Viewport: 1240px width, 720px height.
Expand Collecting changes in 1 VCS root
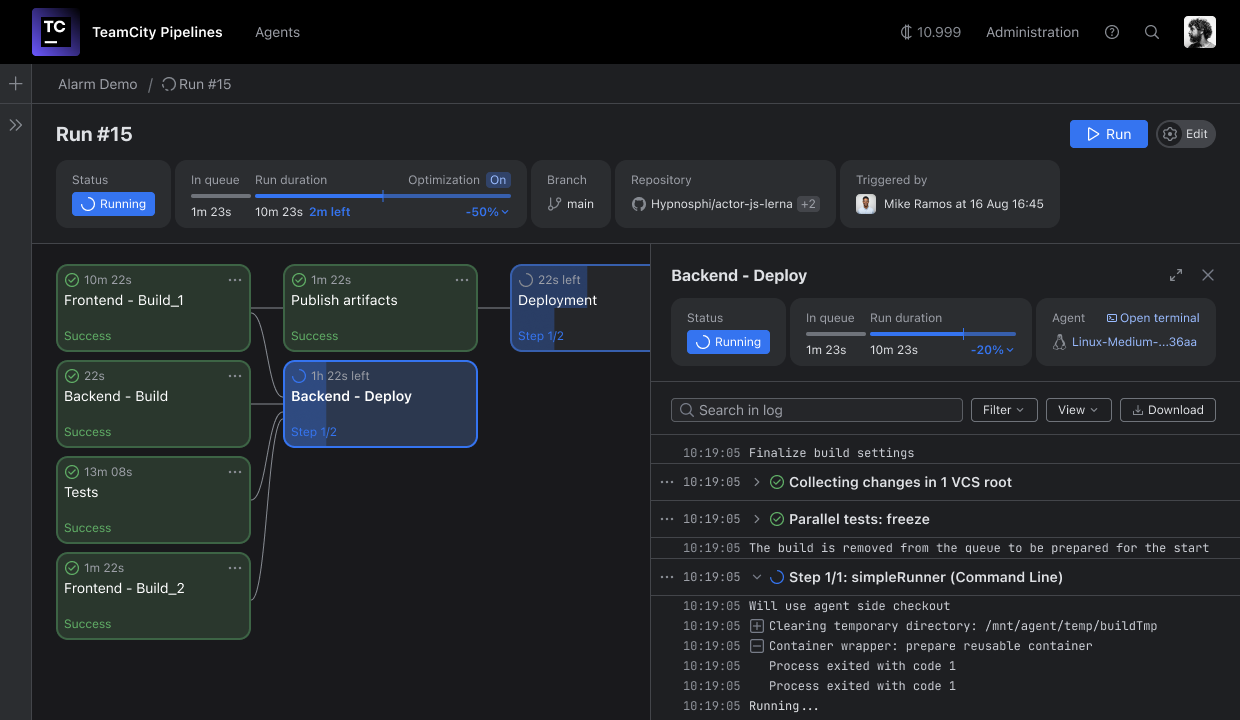pyautogui.click(x=757, y=482)
